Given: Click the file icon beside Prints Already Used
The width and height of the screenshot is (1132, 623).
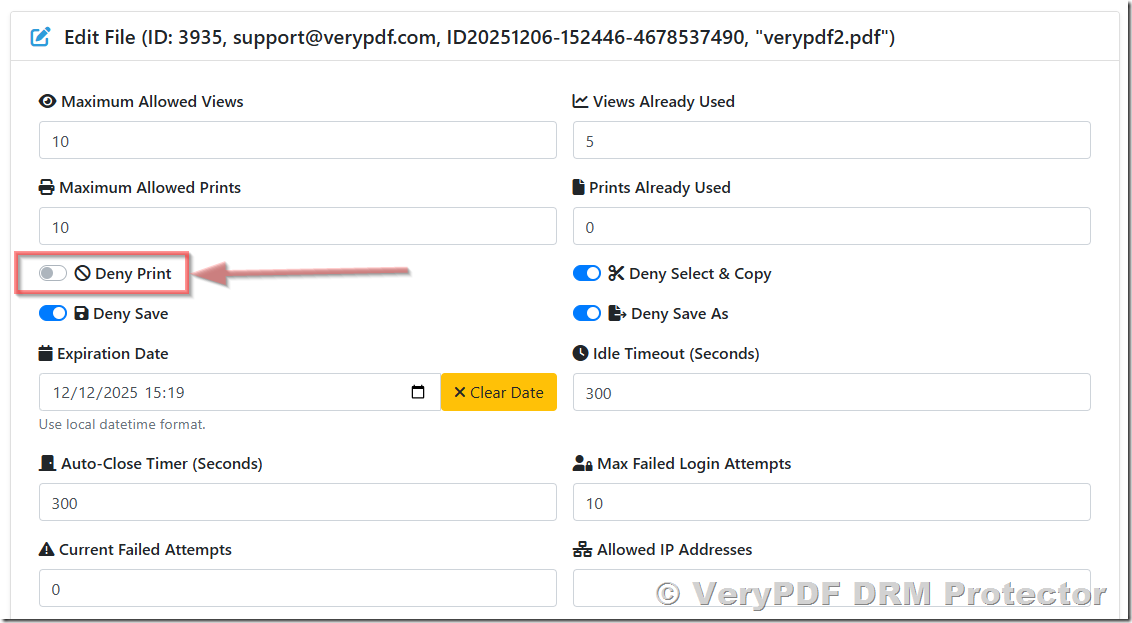Looking at the screenshot, I should (x=580, y=187).
